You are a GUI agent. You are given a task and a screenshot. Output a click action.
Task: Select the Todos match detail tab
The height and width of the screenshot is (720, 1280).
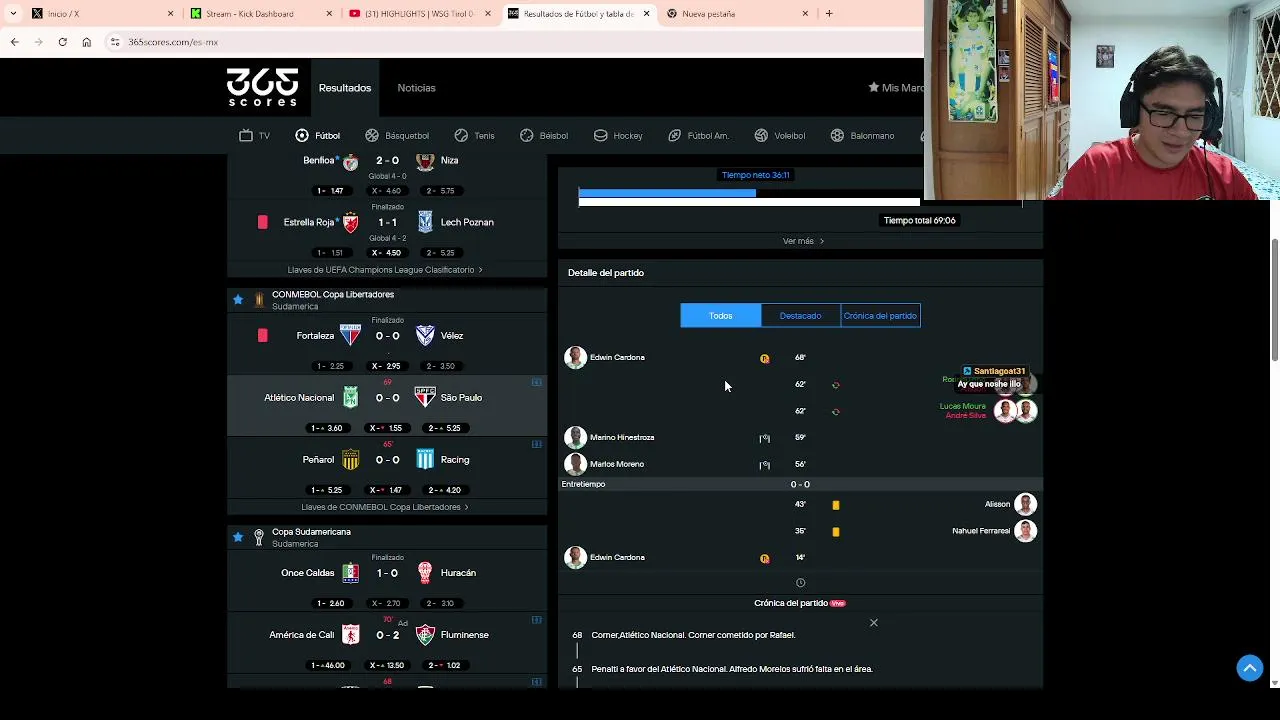(720, 316)
